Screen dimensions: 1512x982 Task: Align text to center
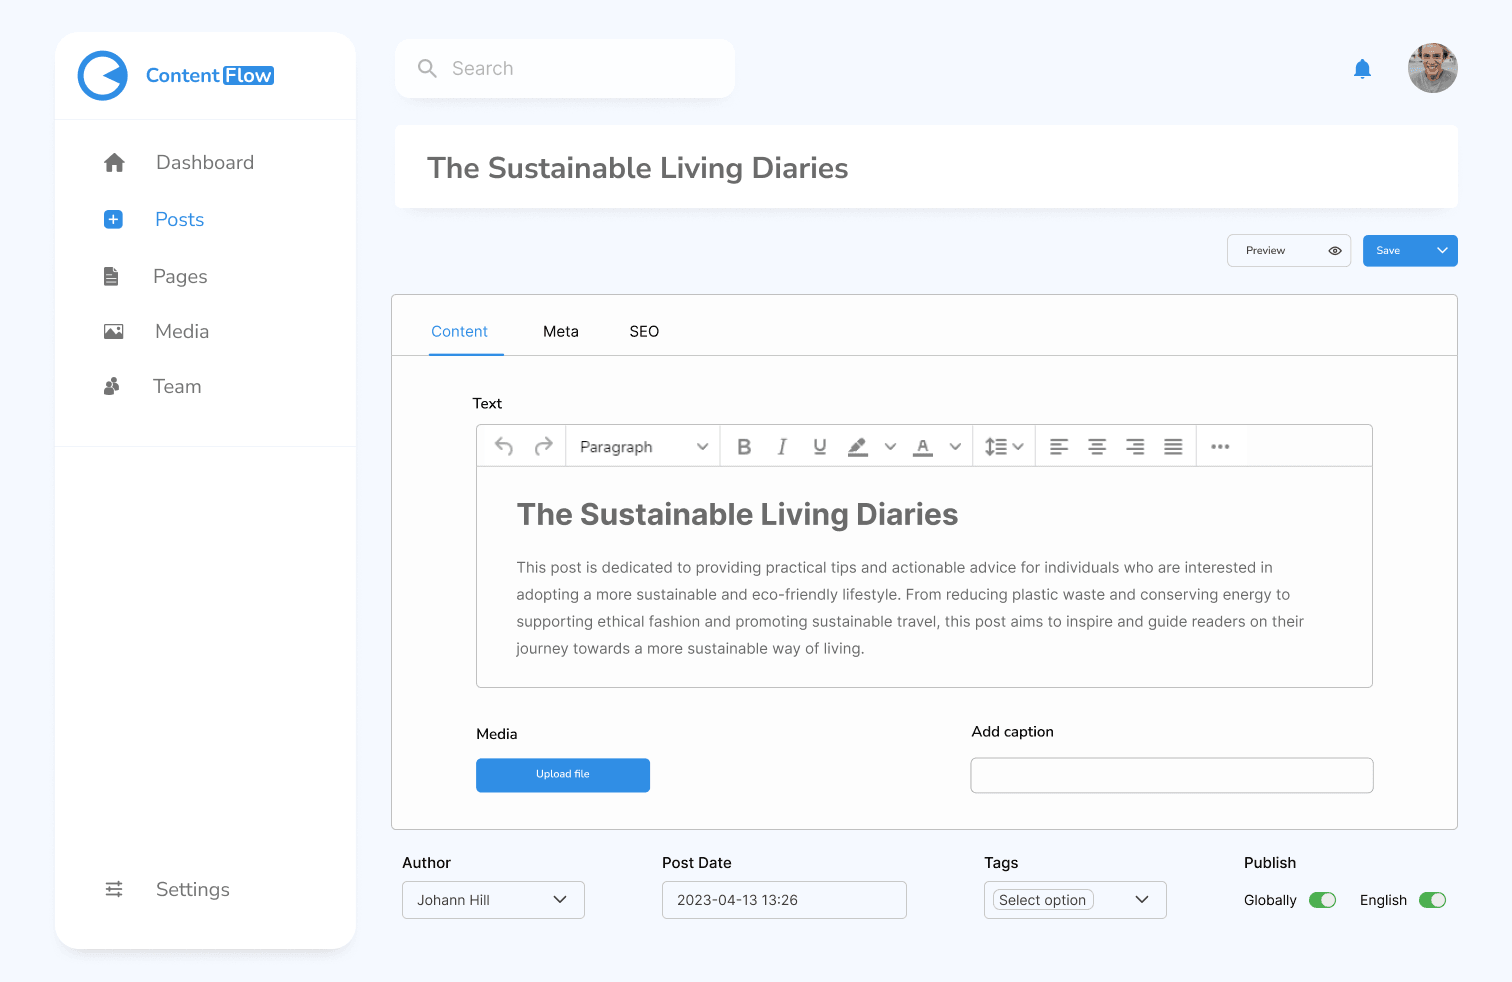pos(1097,446)
